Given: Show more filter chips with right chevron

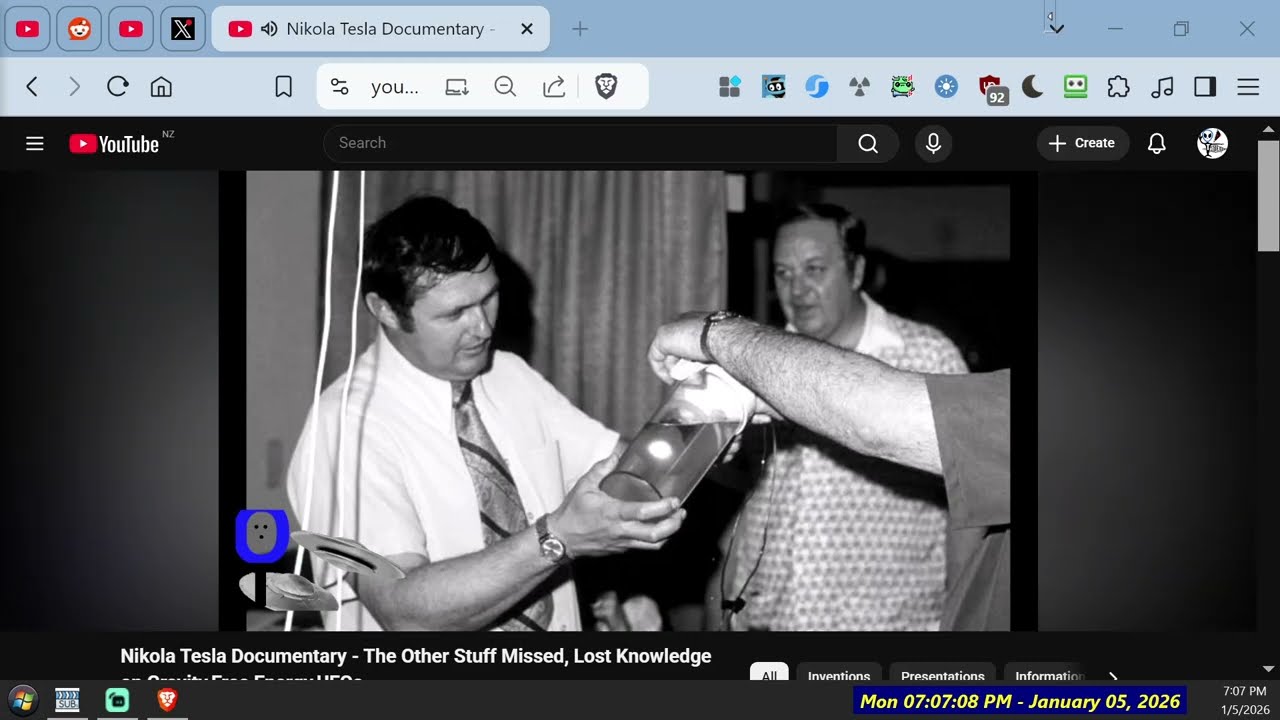Looking at the screenshot, I should pos(1113,675).
